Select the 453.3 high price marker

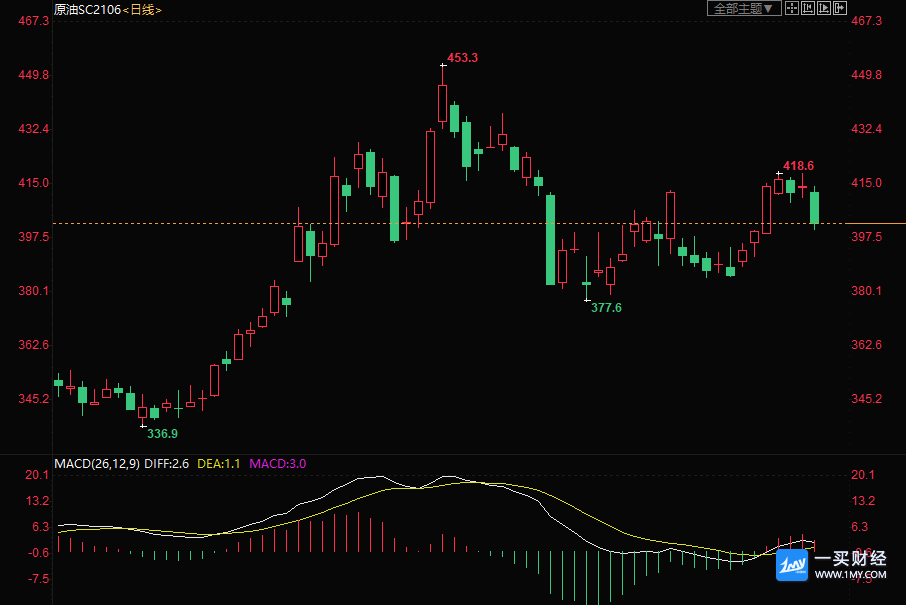pyautogui.click(x=462, y=58)
